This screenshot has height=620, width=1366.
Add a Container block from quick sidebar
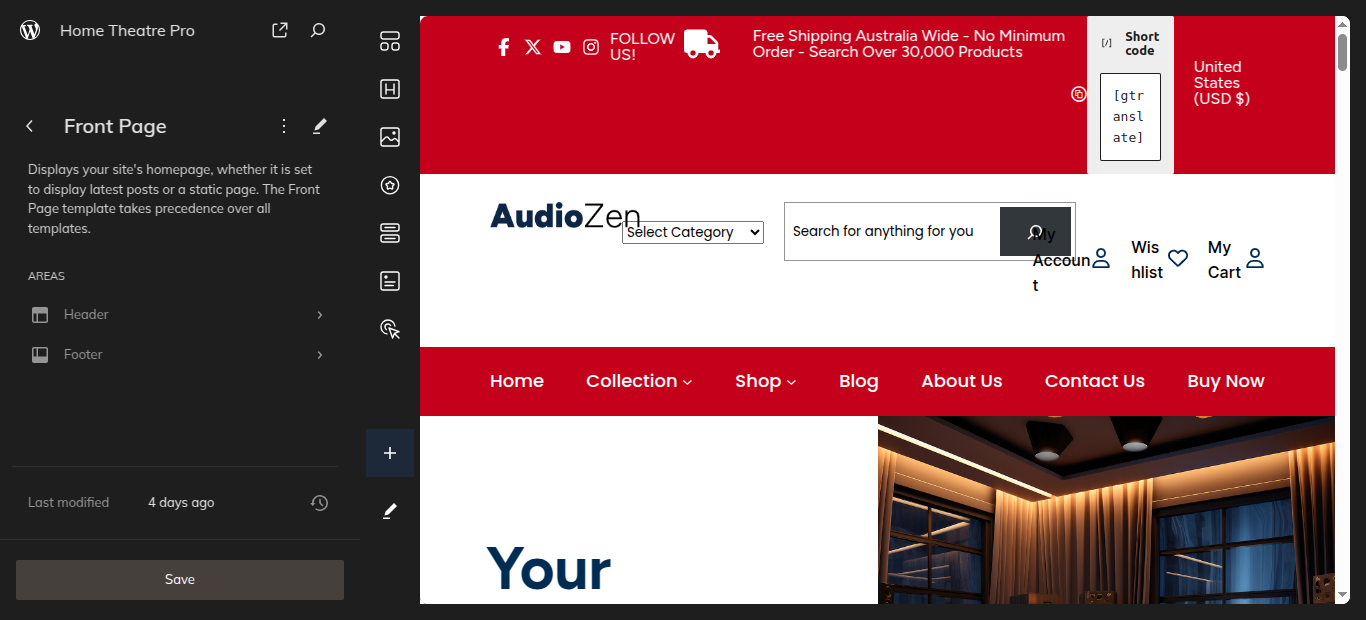(x=390, y=41)
